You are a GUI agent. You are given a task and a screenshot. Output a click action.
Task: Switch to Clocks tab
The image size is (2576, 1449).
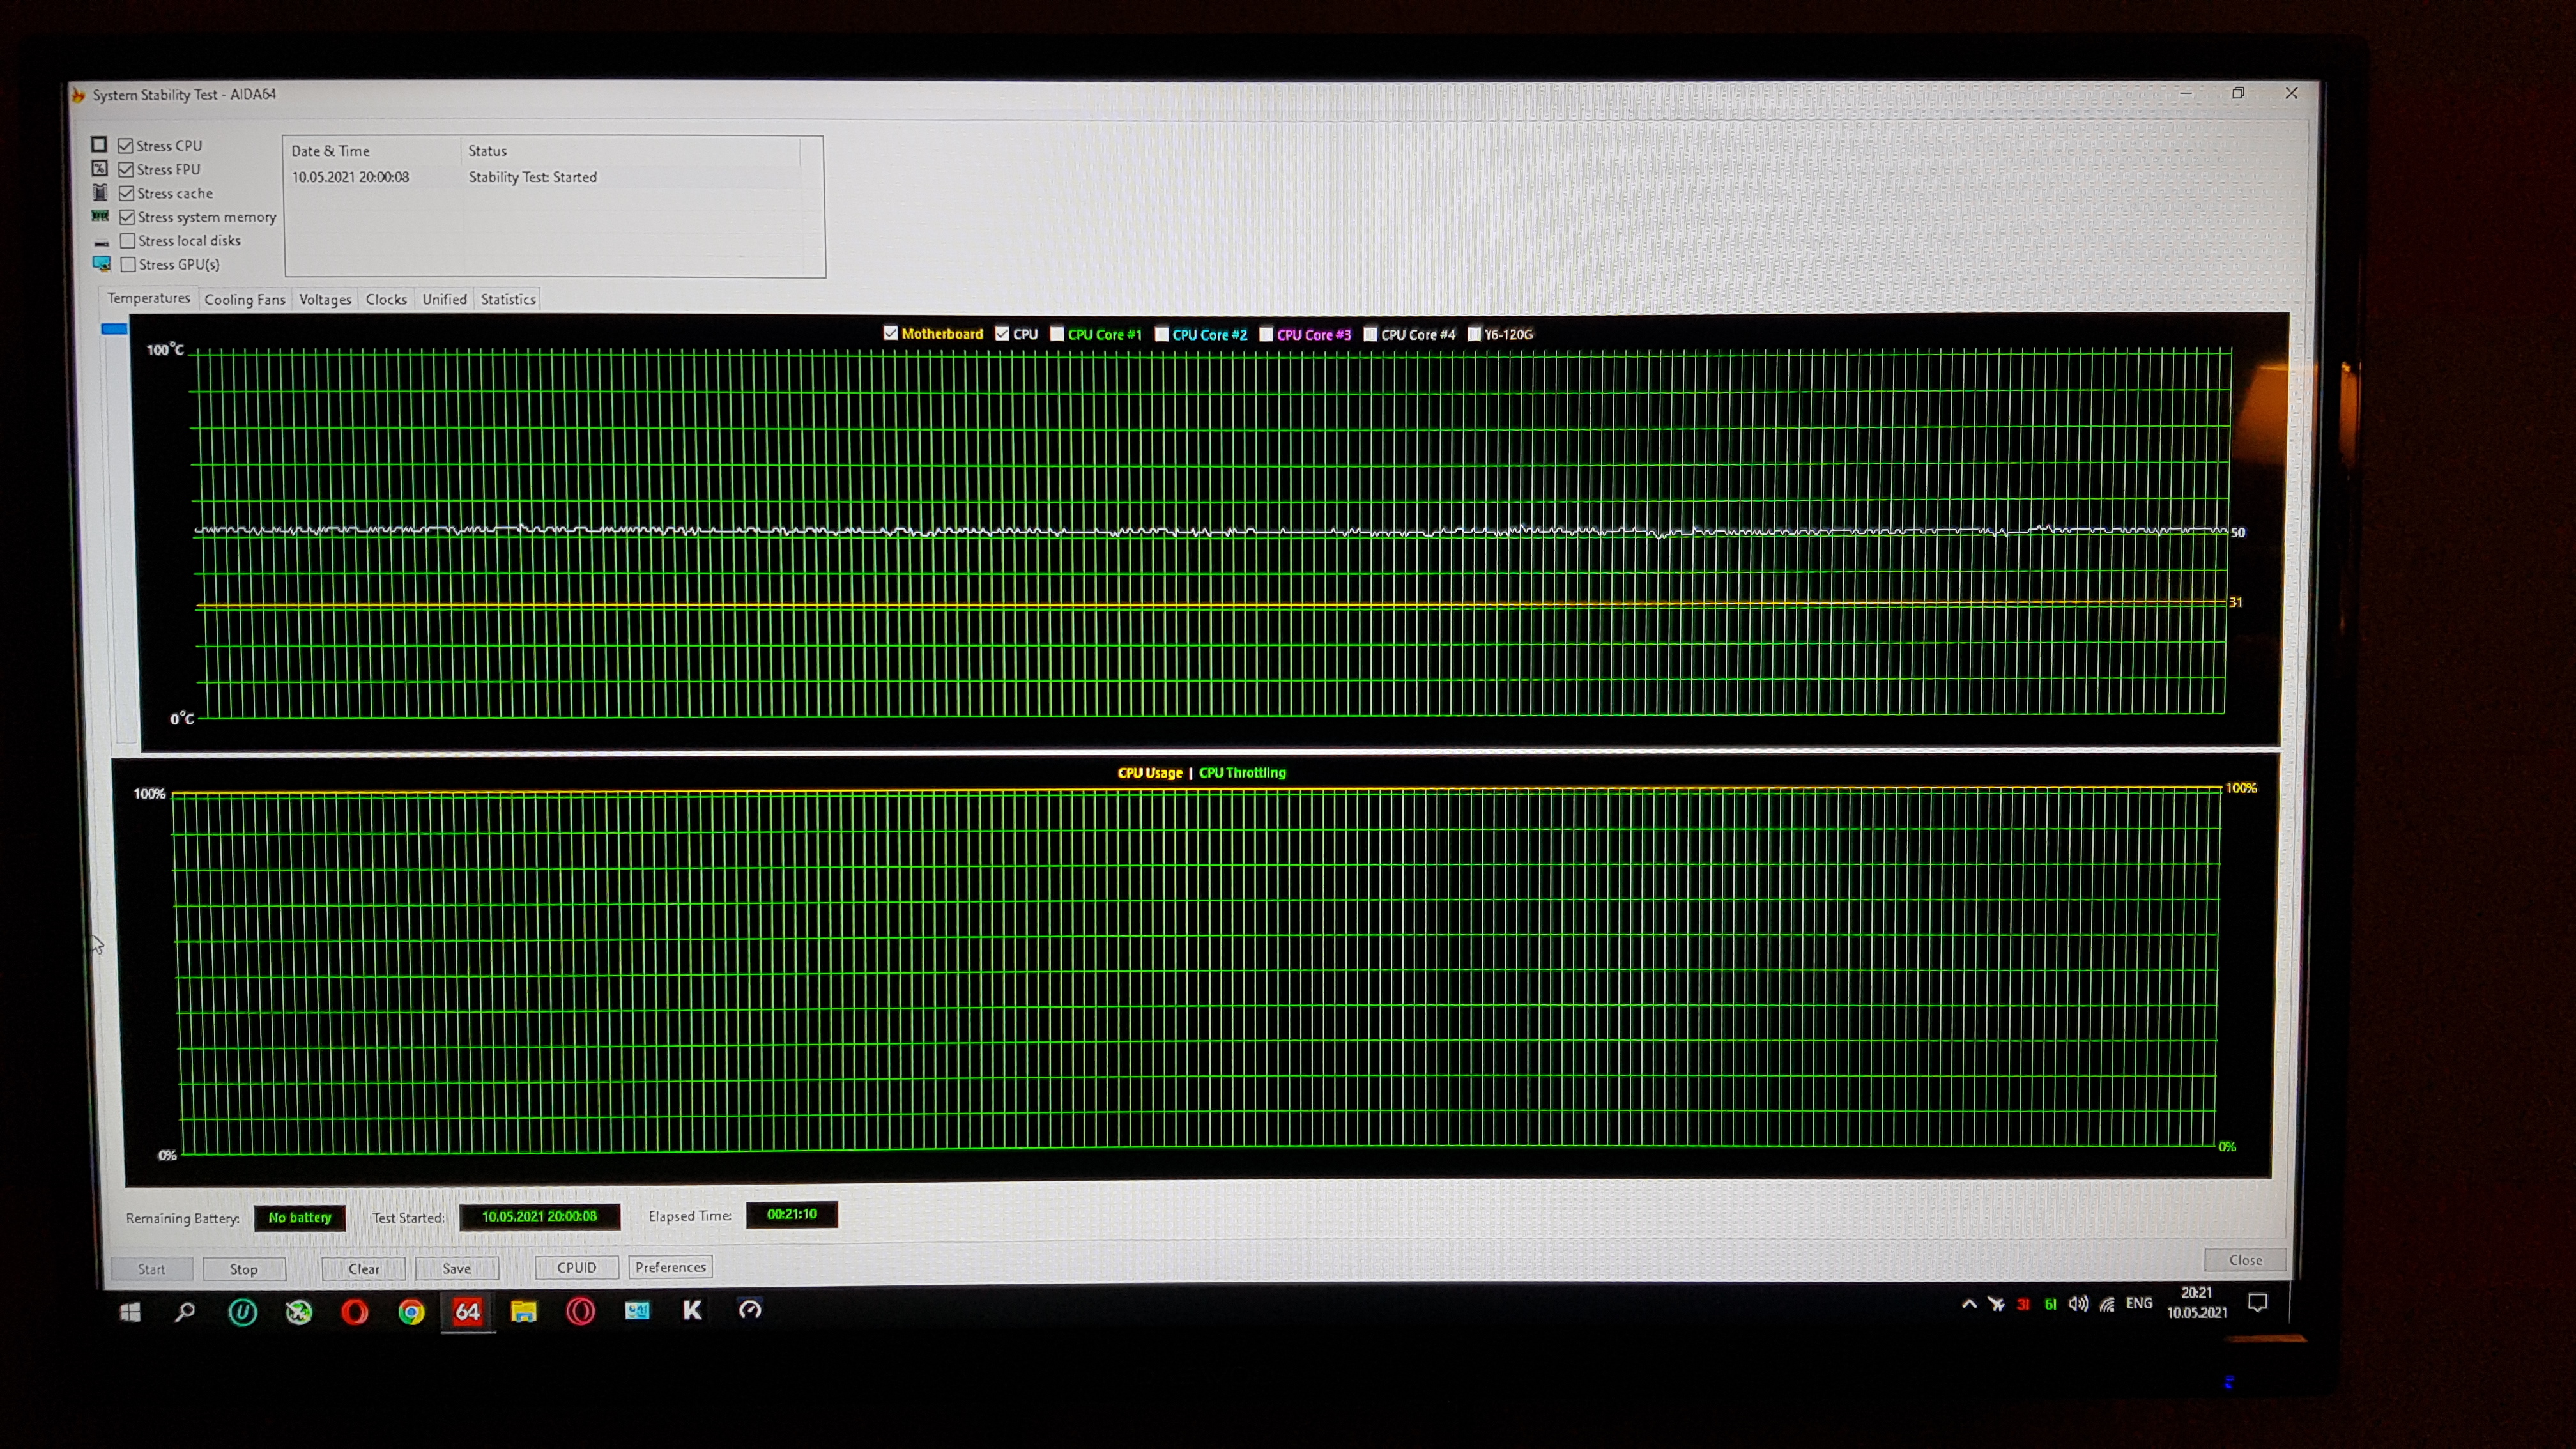pos(386,299)
